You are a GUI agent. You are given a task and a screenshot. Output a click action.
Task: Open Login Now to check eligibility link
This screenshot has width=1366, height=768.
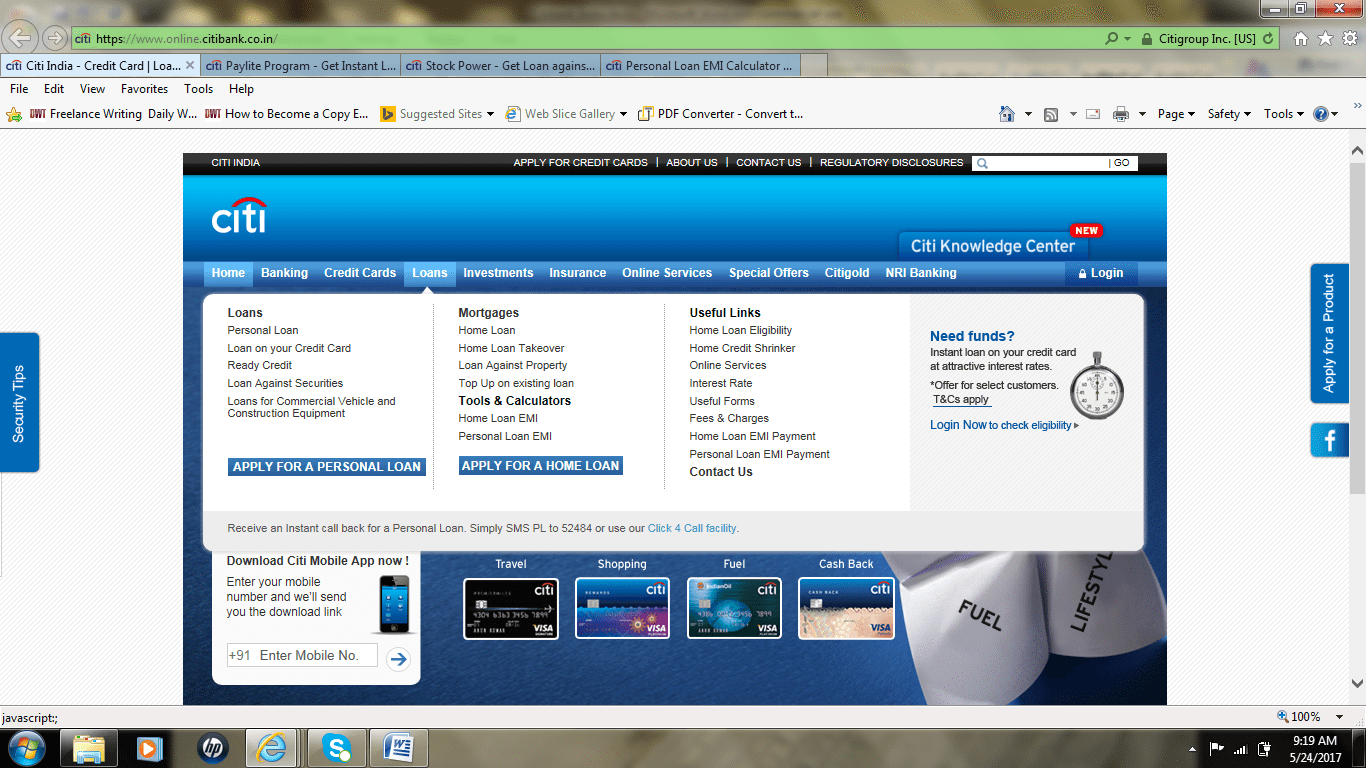[1004, 425]
